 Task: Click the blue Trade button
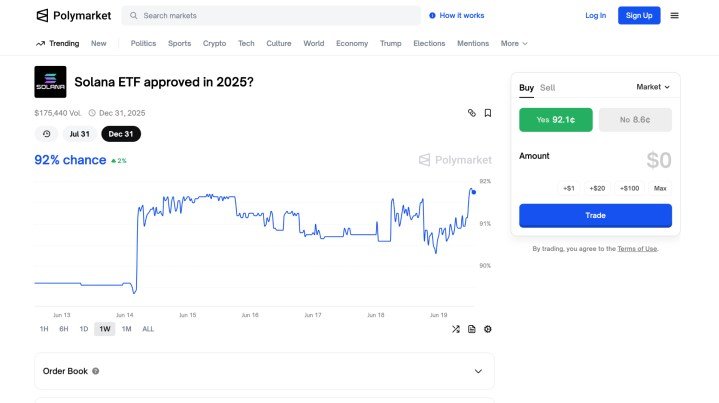pos(595,215)
